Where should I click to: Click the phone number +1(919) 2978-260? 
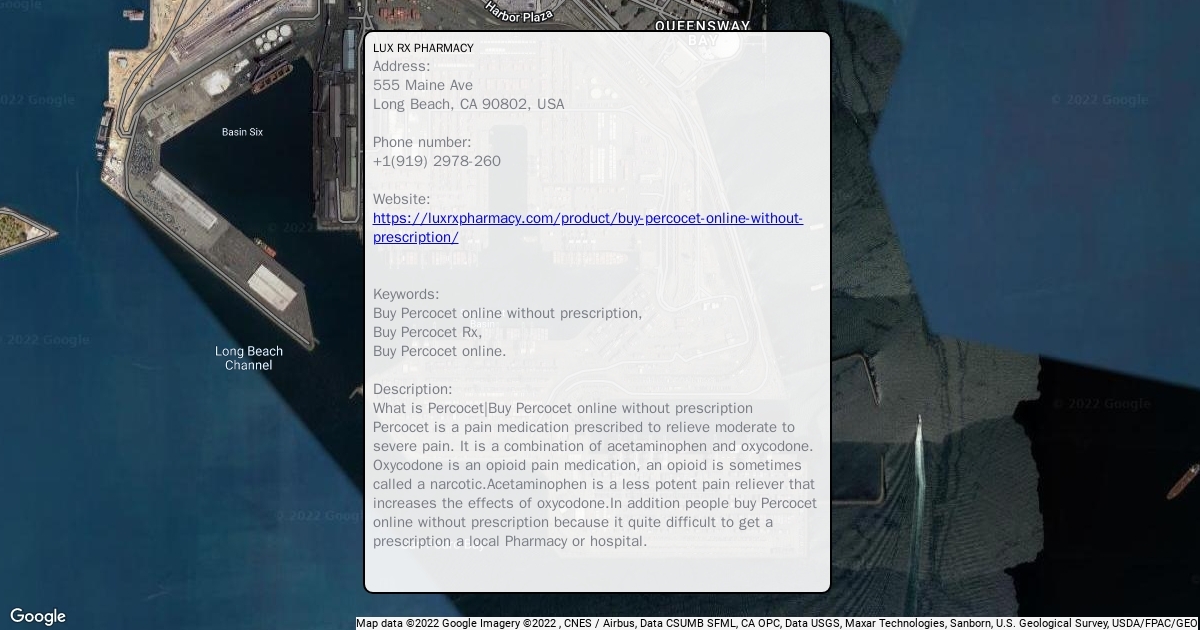pos(437,161)
